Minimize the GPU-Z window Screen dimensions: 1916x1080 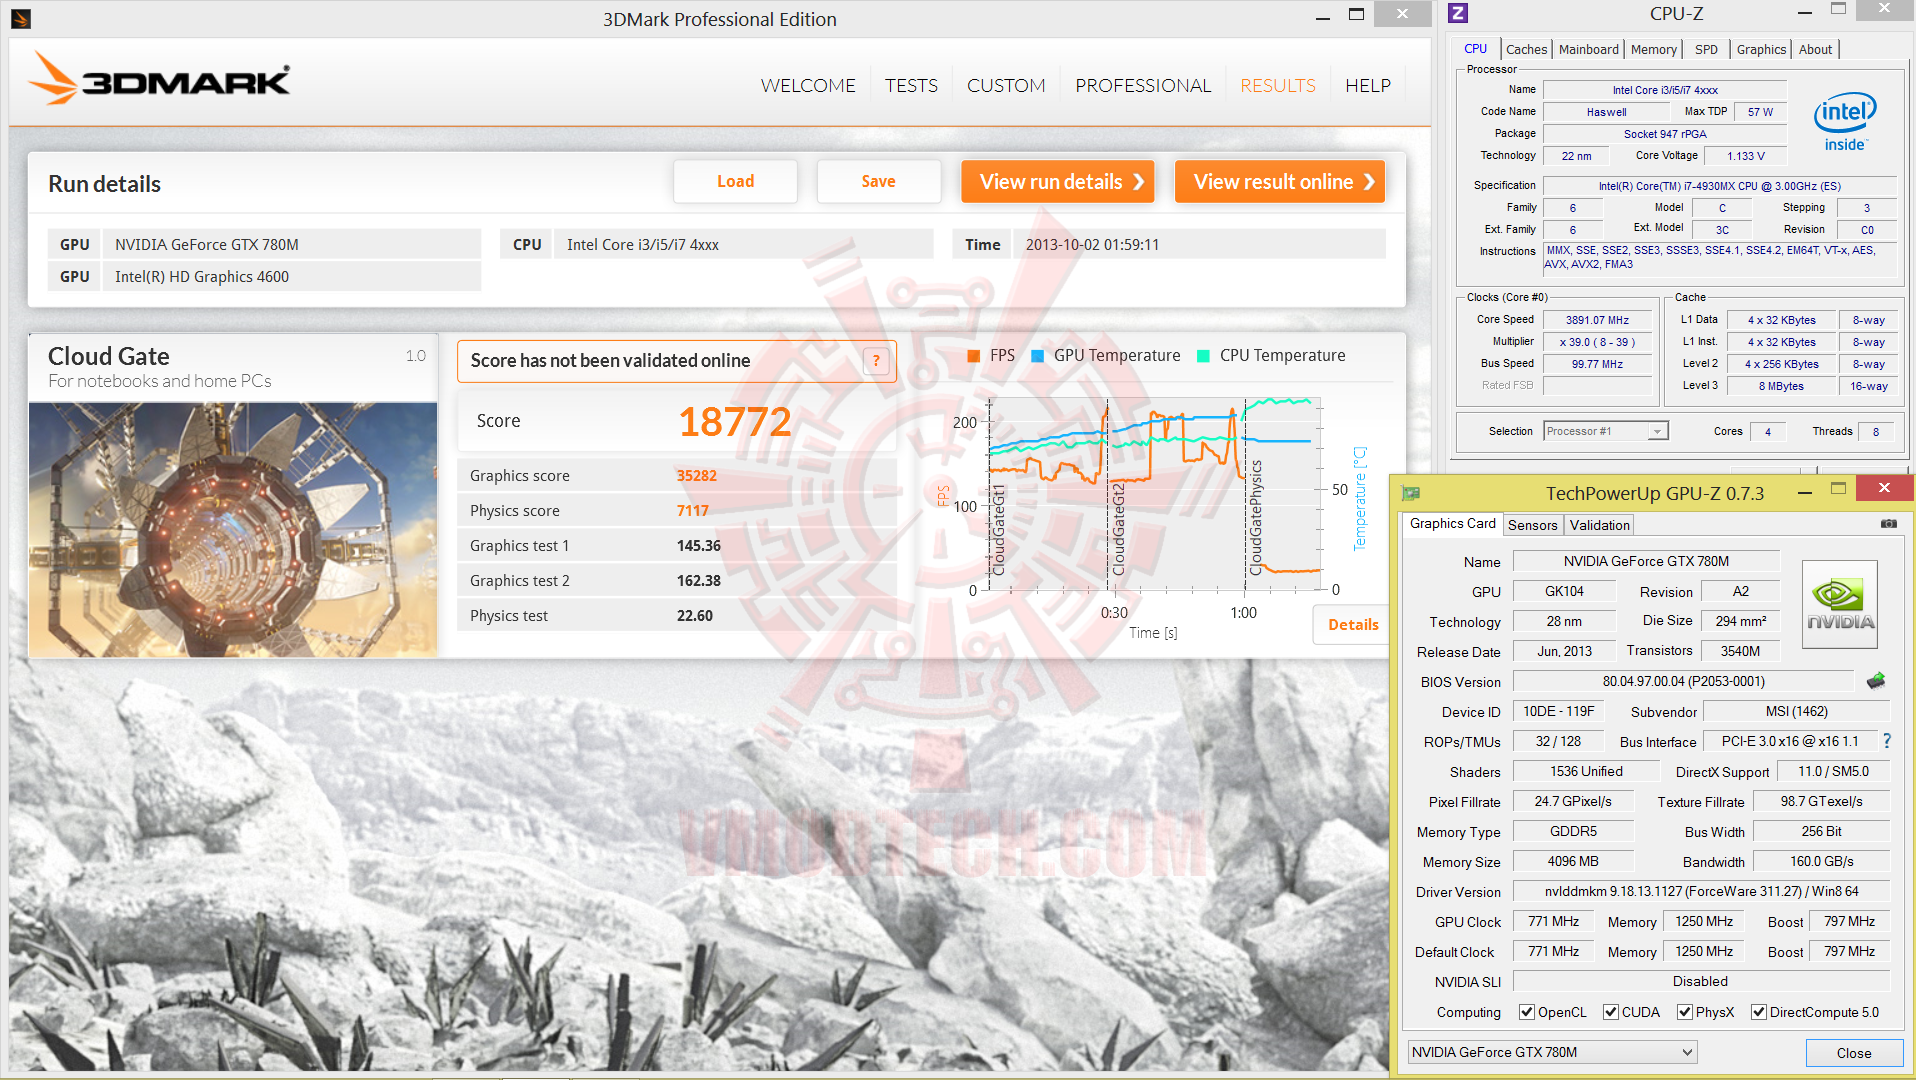click(1805, 492)
